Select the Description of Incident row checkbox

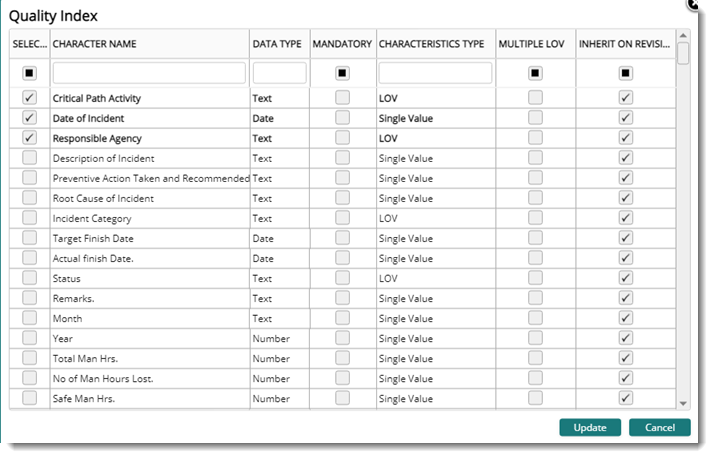[30, 158]
